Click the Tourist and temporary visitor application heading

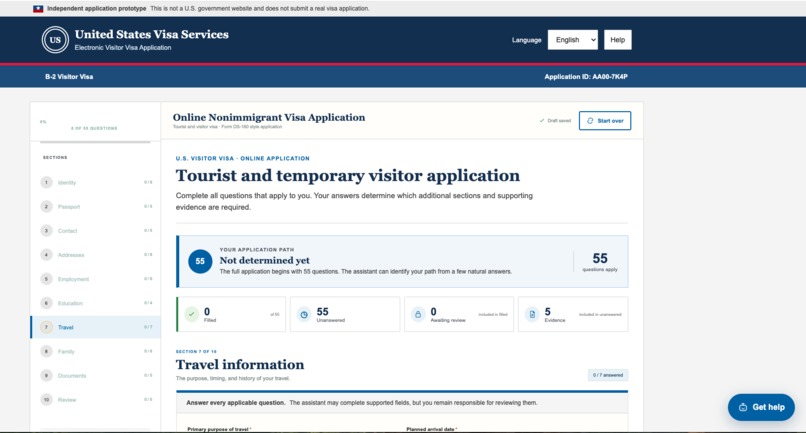pyautogui.click(x=347, y=176)
